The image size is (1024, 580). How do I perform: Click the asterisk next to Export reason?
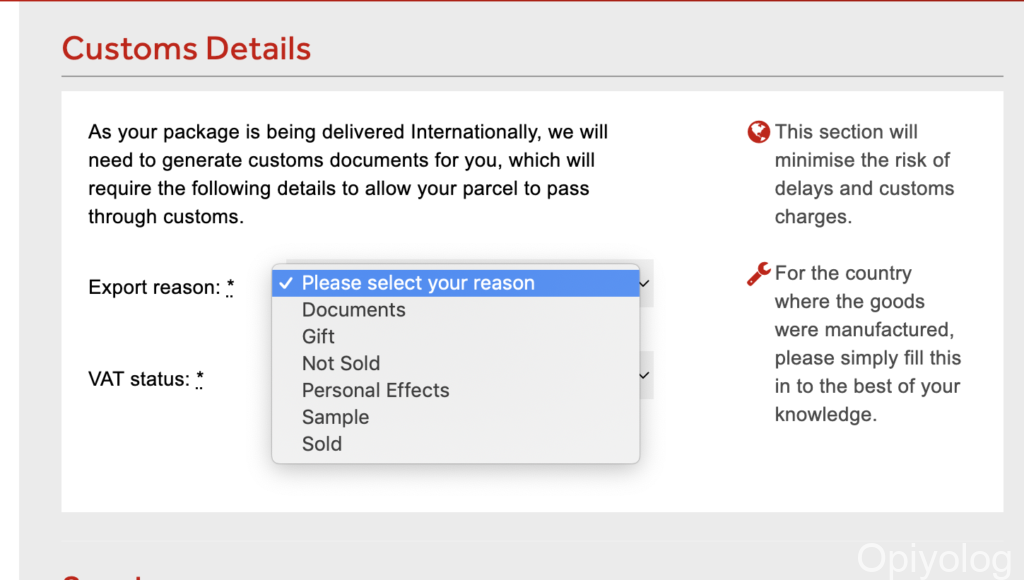[x=230, y=288]
